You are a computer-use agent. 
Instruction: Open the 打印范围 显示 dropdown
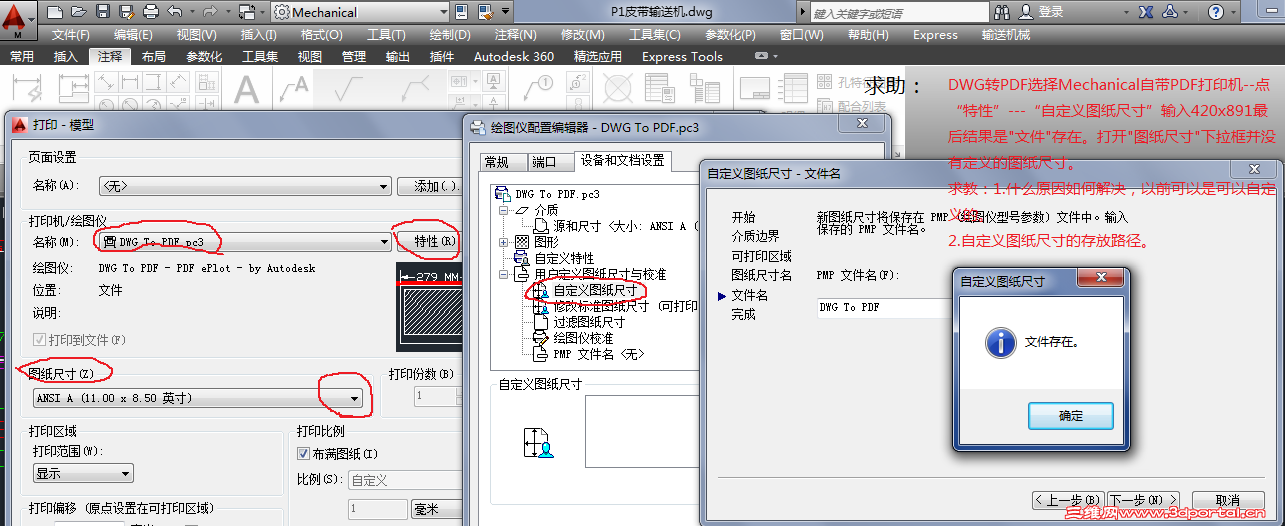[x=83, y=473]
